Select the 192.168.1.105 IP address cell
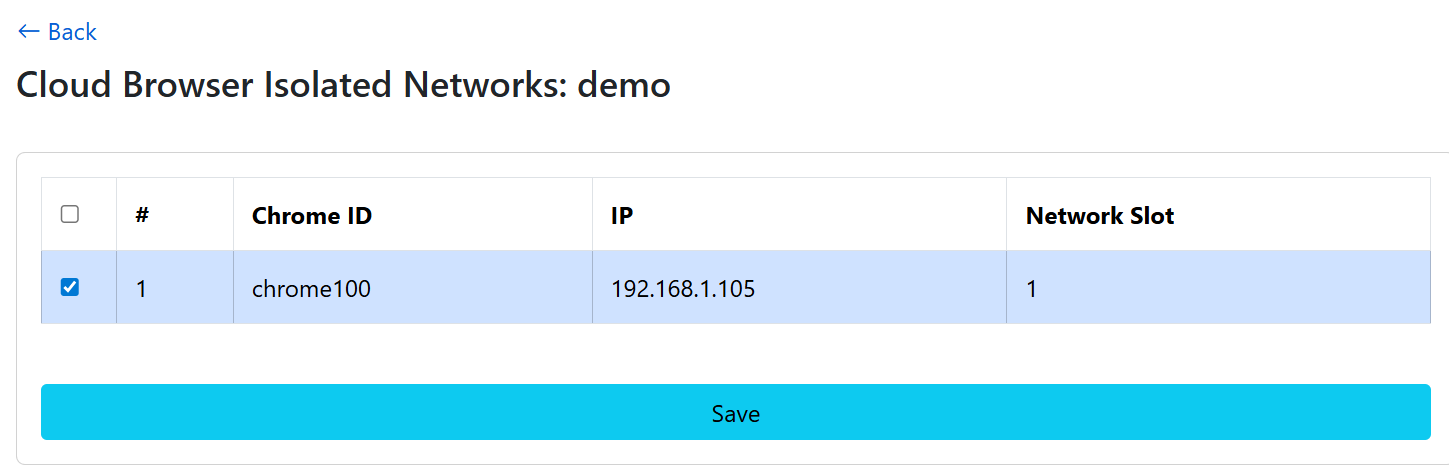 pos(800,288)
